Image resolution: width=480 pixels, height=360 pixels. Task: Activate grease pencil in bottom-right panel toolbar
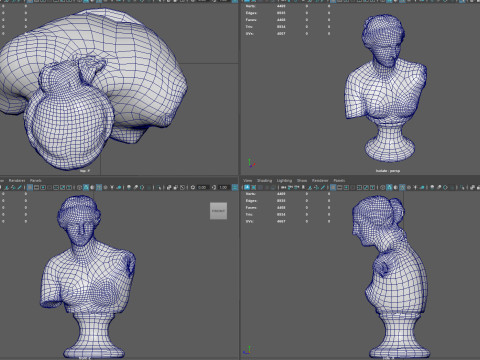(323, 187)
